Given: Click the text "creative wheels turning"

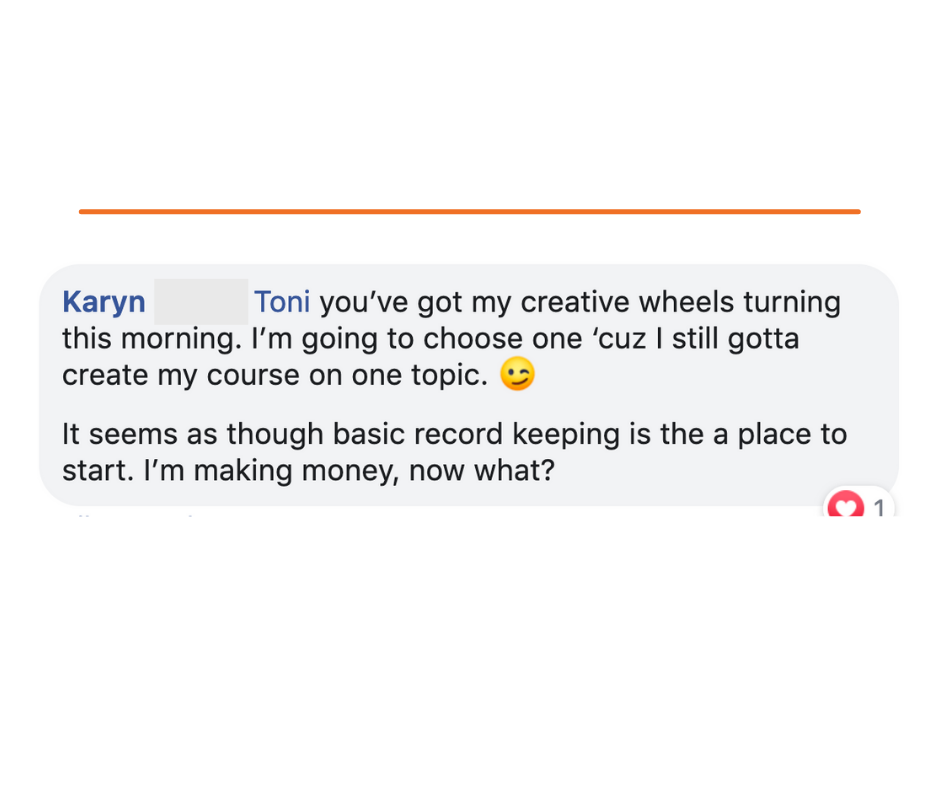Looking at the screenshot, I should click(x=680, y=302).
